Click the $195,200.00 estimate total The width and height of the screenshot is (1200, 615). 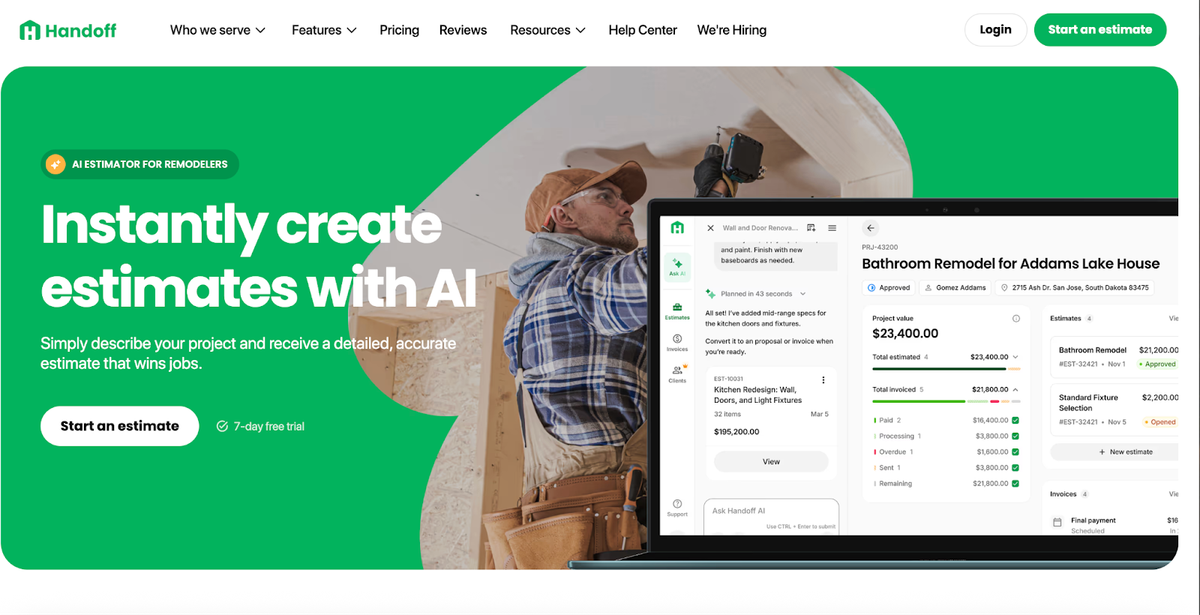click(736, 432)
